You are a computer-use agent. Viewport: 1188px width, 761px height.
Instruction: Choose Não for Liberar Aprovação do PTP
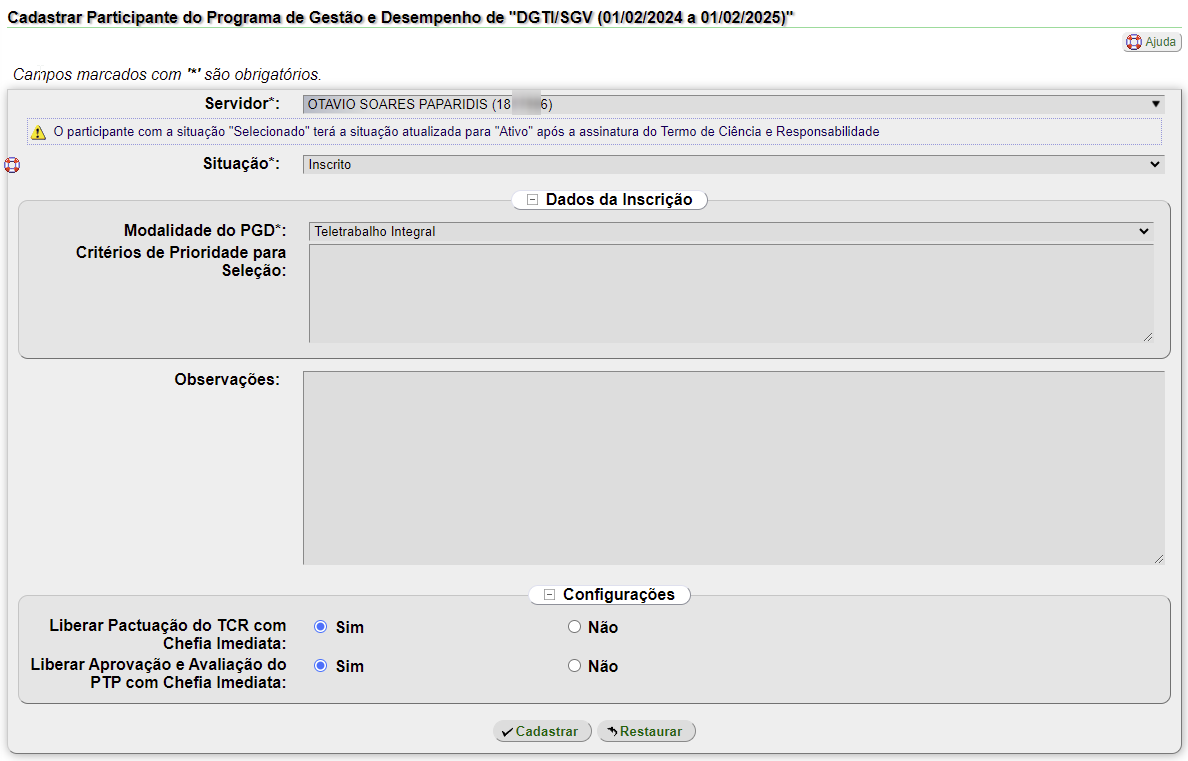pyautogui.click(x=574, y=666)
